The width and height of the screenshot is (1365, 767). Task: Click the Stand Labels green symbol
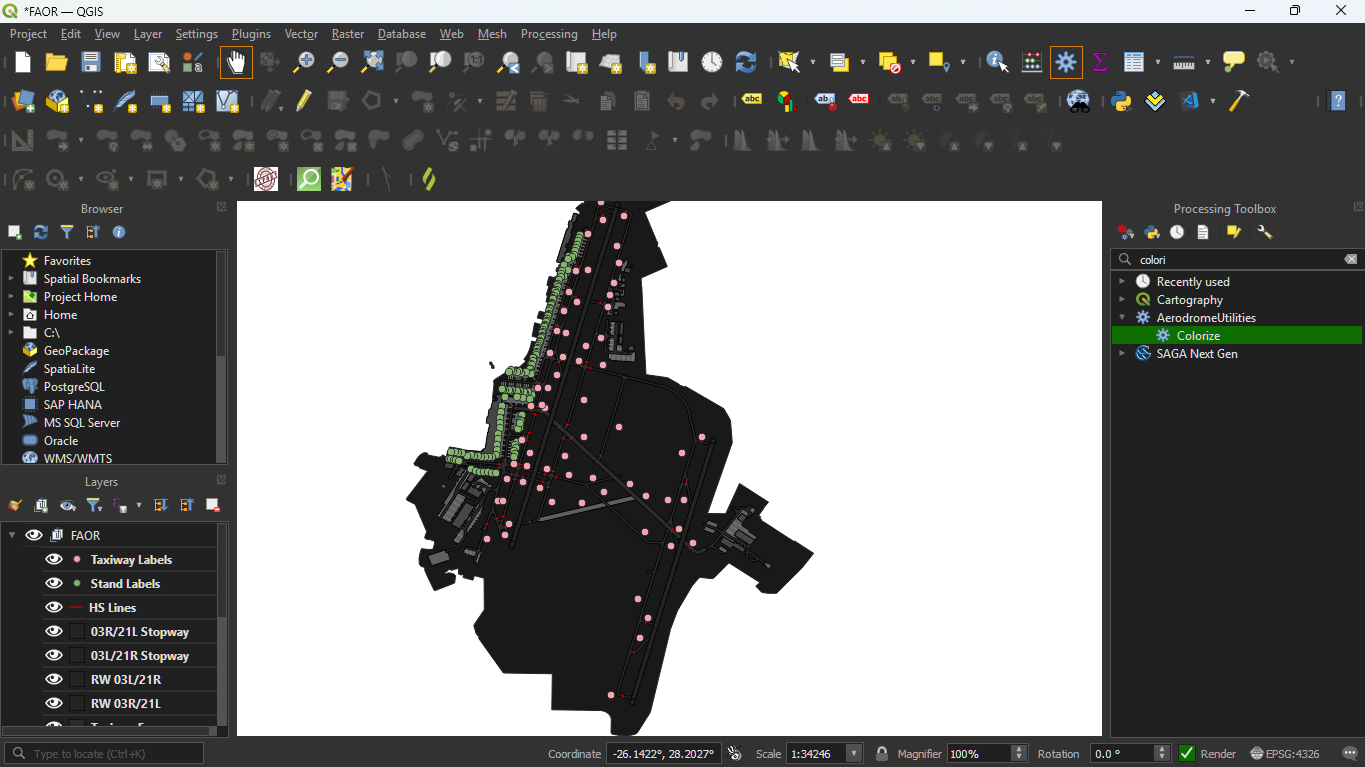[77, 584]
